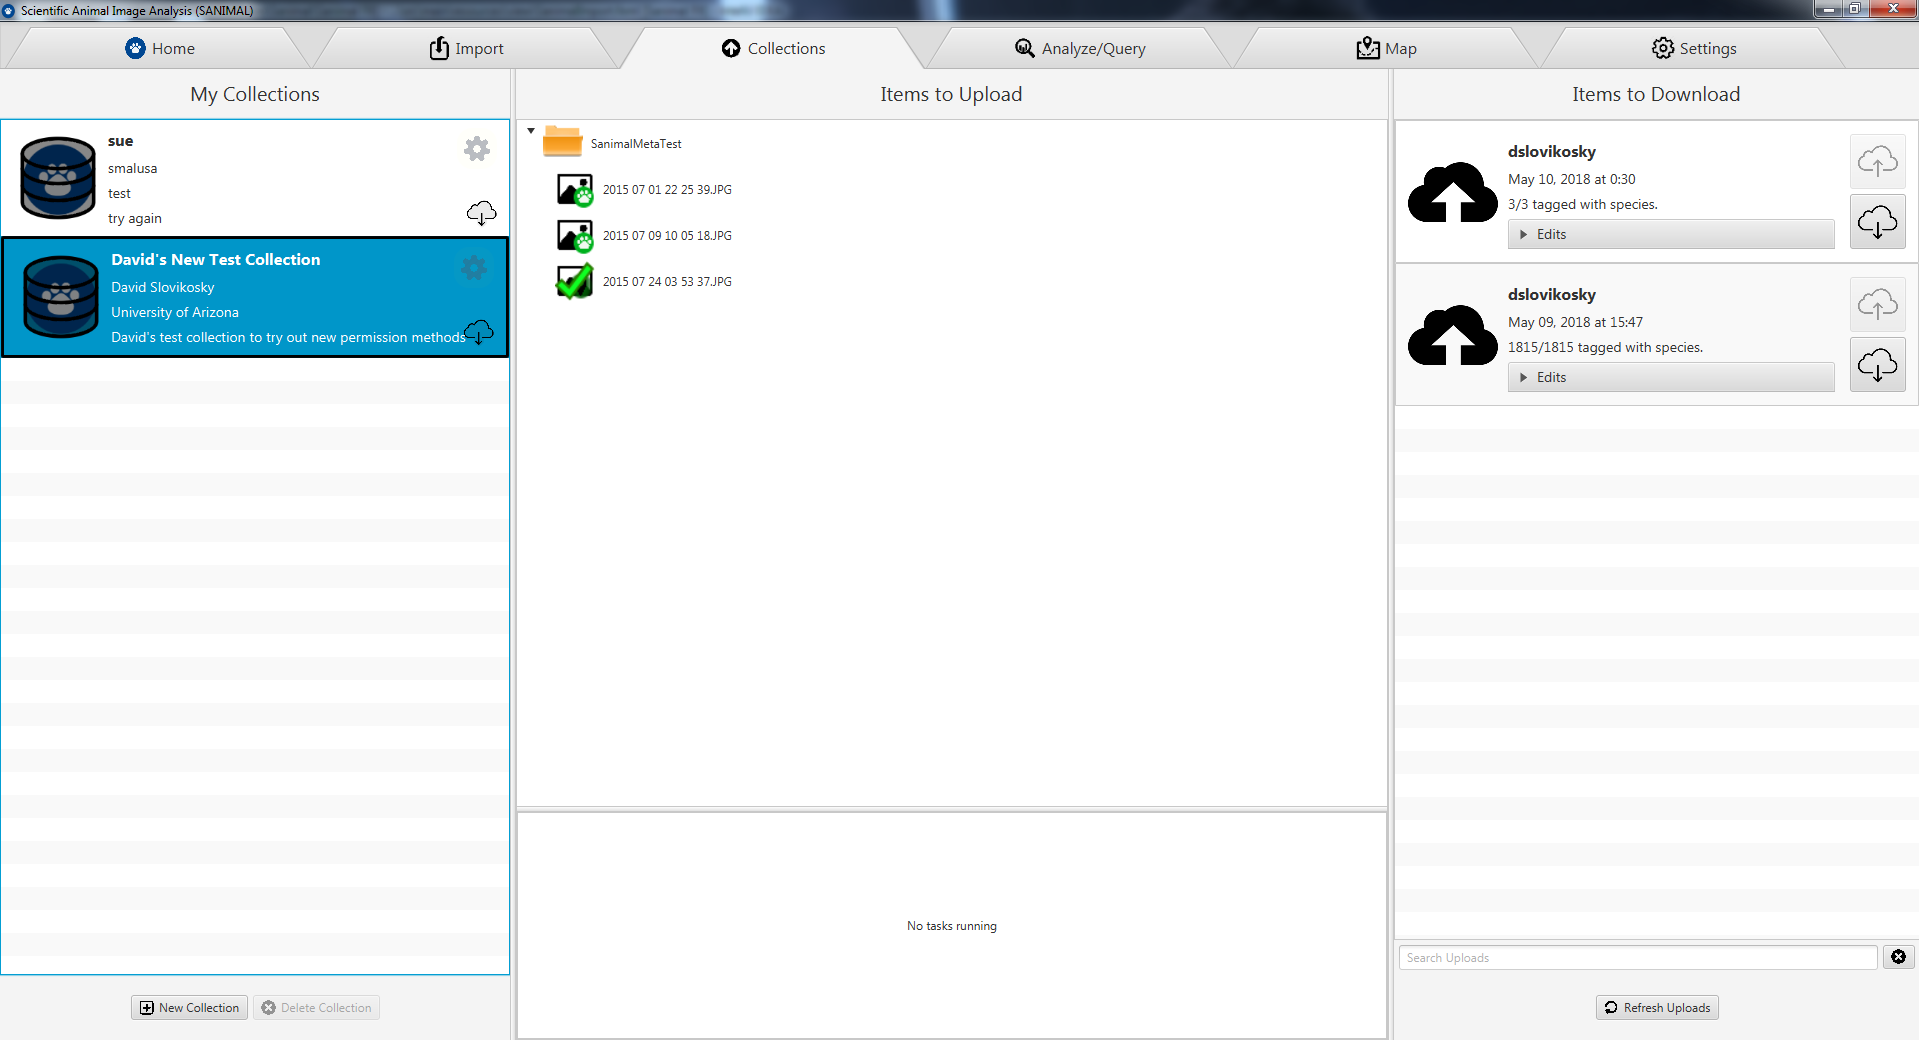Click "3/3 tagged with species." text
Image resolution: width=1919 pixels, height=1040 pixels.
[x=1583, y=204]
